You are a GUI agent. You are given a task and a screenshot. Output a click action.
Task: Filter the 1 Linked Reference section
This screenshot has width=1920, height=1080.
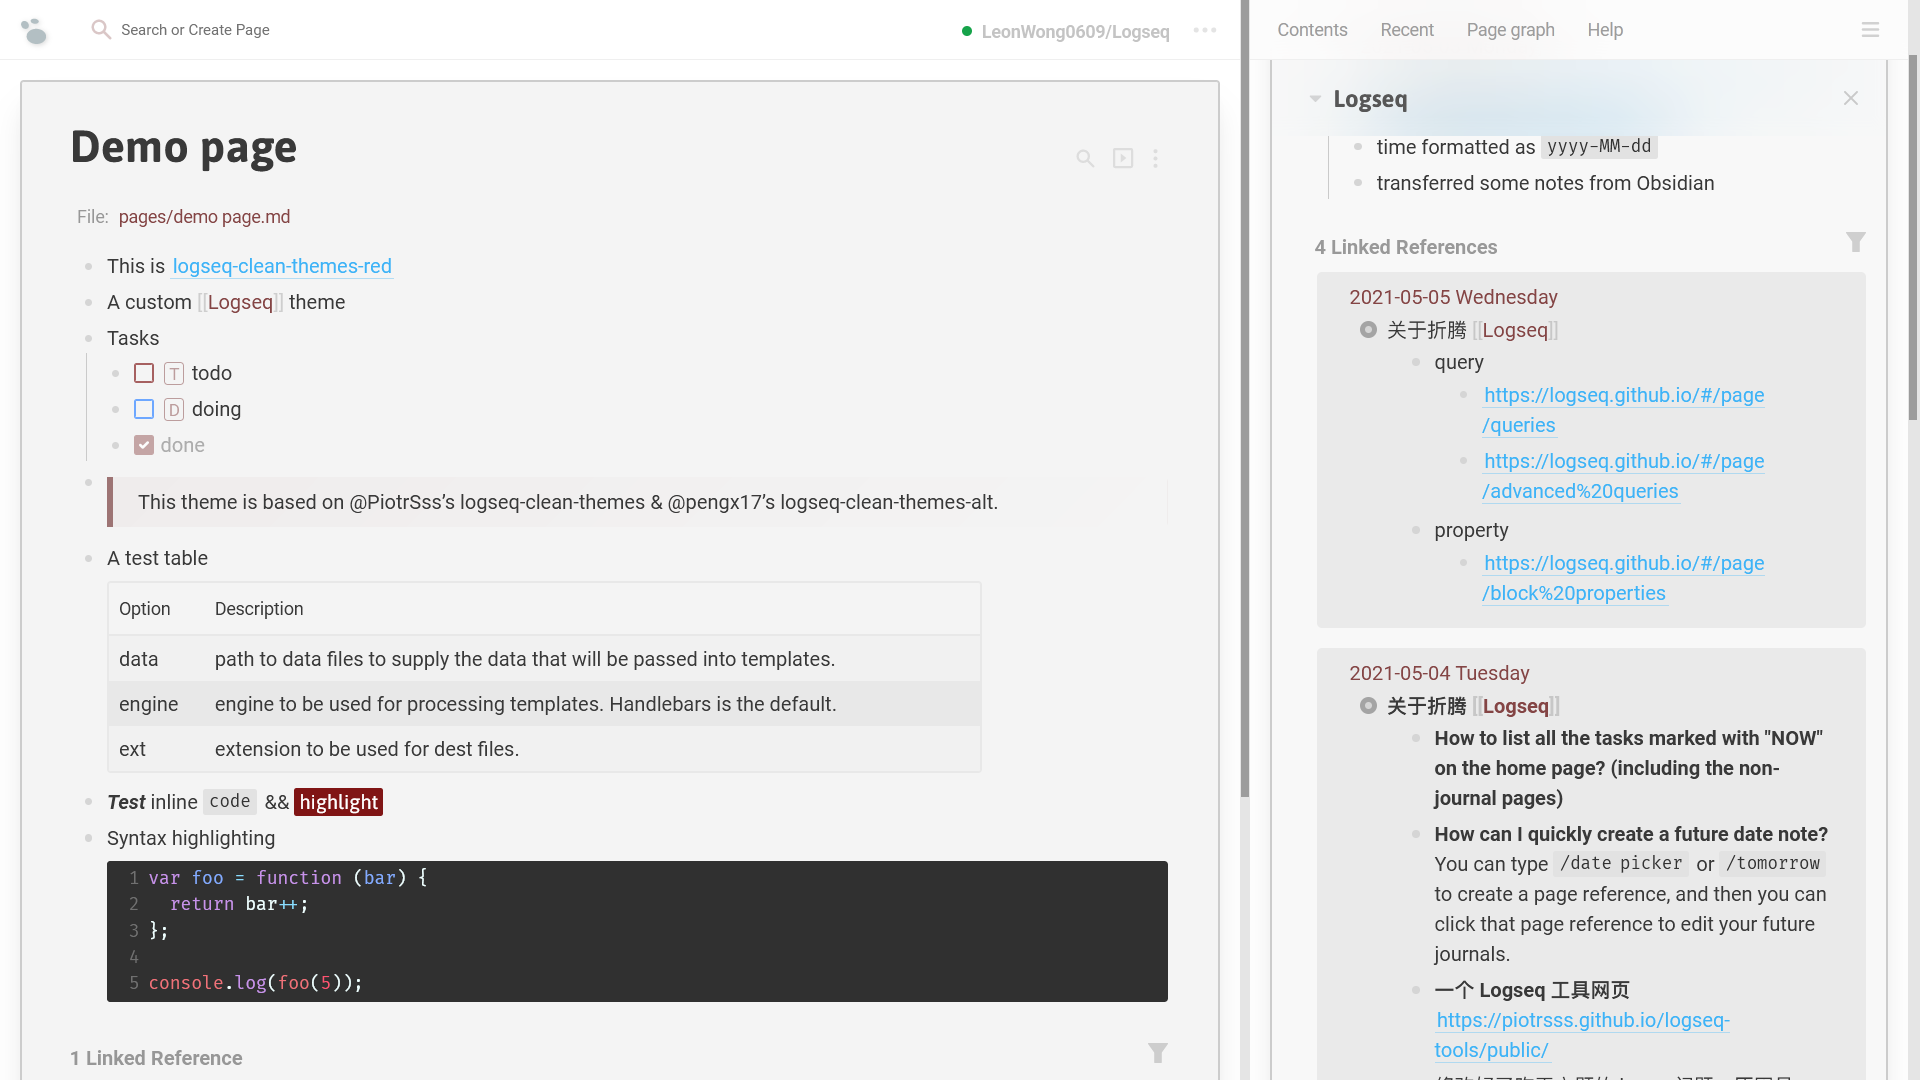(x=1157, y=1053)
